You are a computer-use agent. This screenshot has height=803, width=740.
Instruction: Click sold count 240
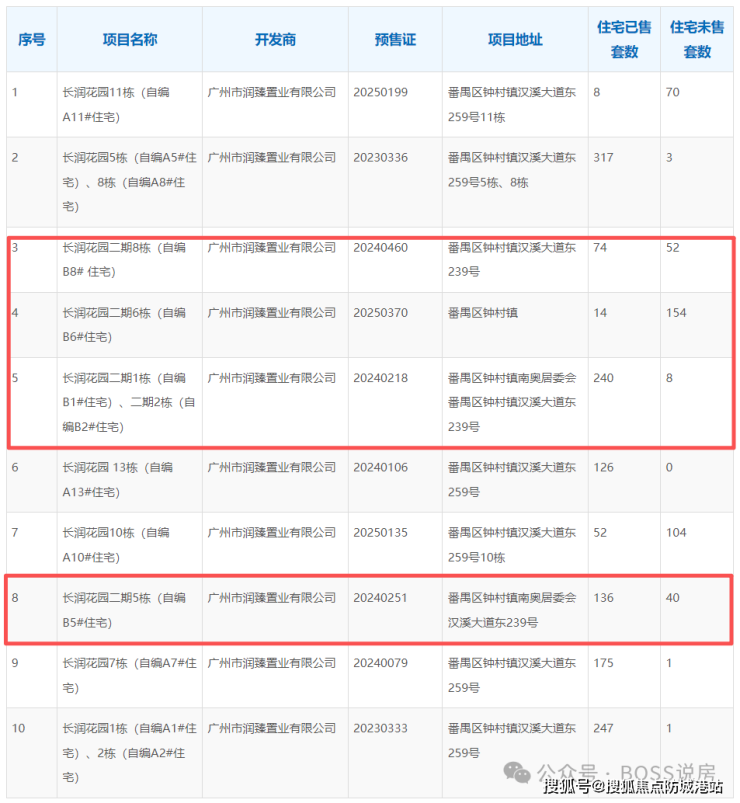coord(603,378)
